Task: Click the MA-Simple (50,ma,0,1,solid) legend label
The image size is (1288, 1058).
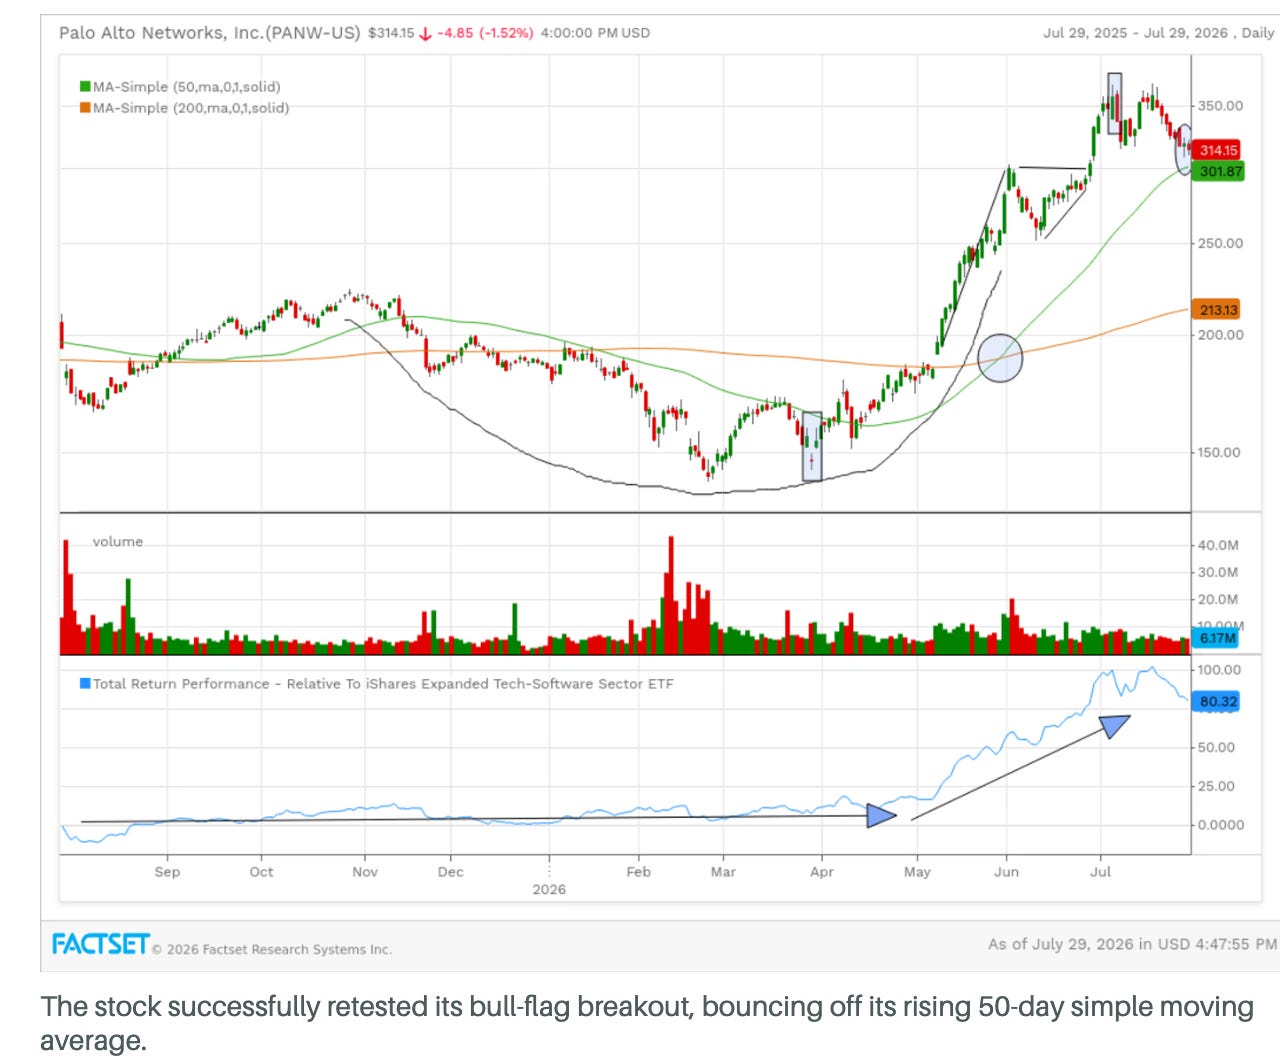Action: pyautogui.click(x=187, y=87)
